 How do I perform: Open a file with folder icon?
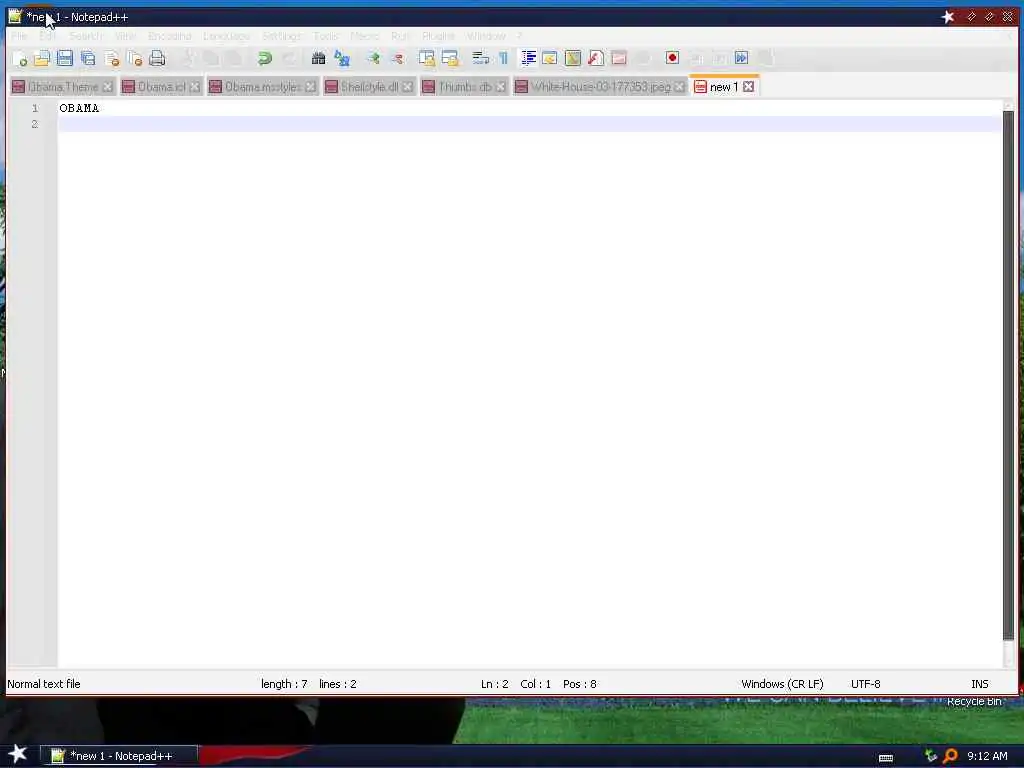[42, 59]
